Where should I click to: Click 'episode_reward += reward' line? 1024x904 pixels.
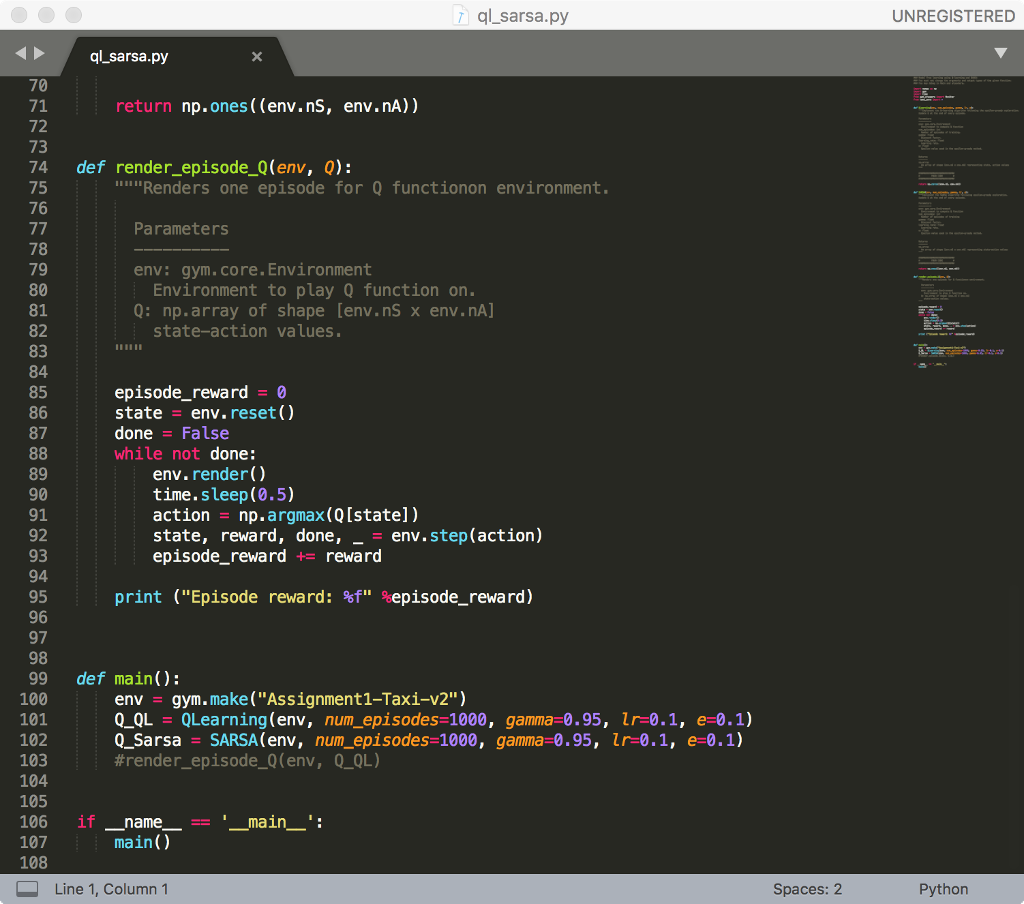pos(267,557)
